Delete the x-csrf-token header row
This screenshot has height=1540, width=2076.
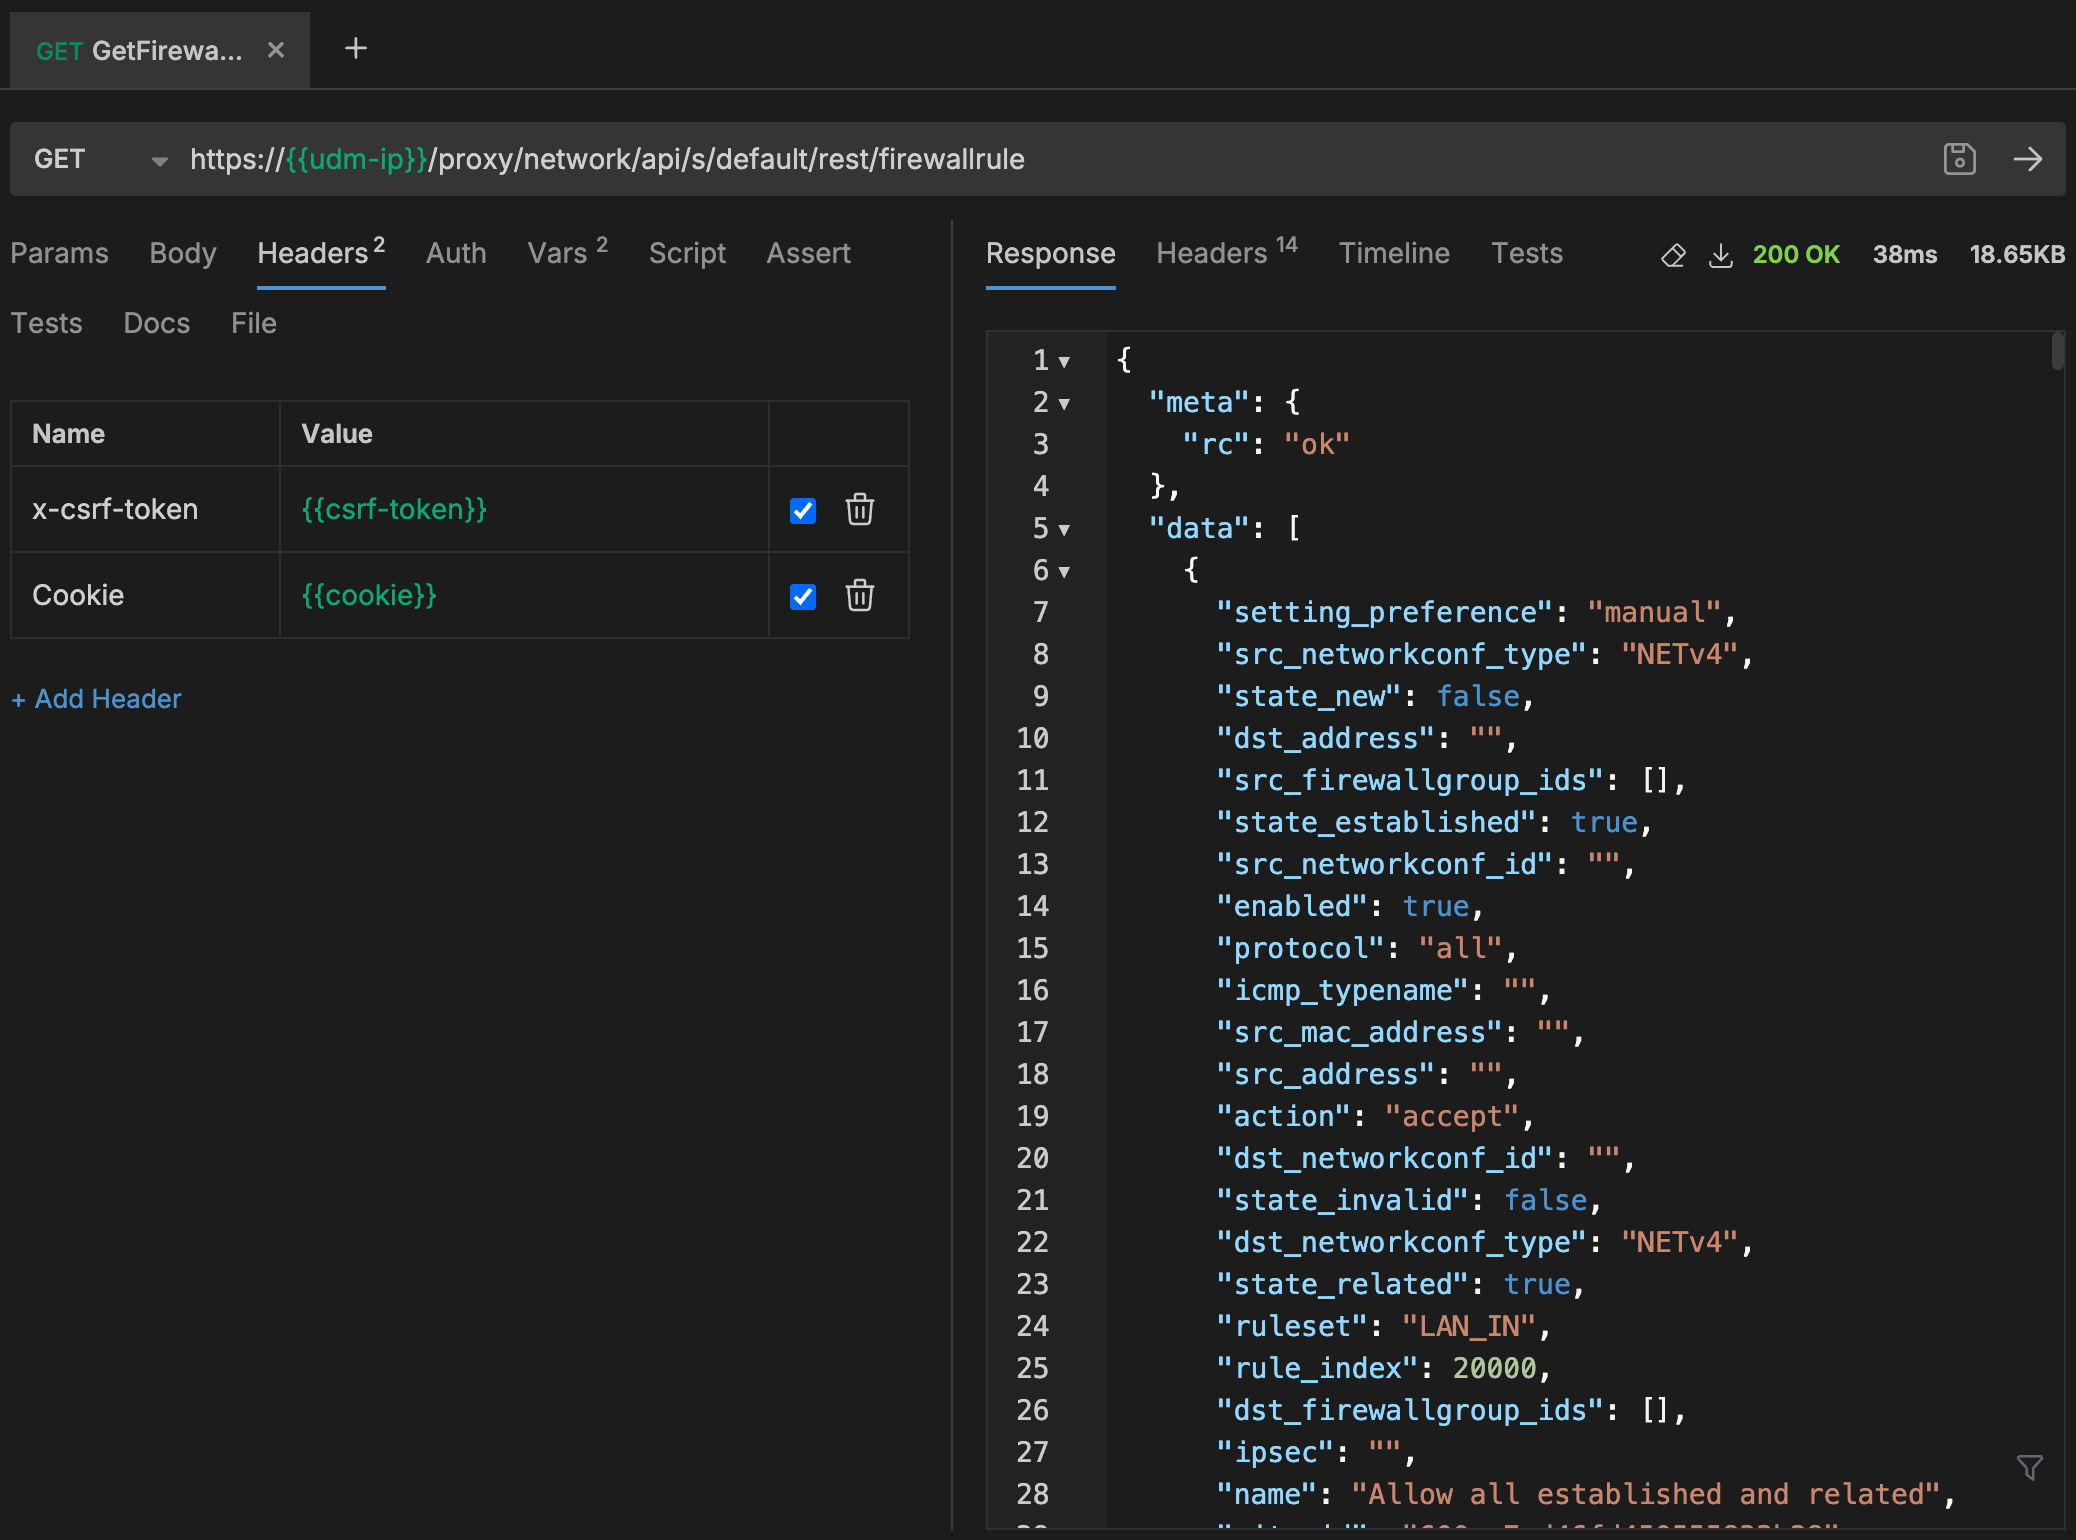pos(859,510)
